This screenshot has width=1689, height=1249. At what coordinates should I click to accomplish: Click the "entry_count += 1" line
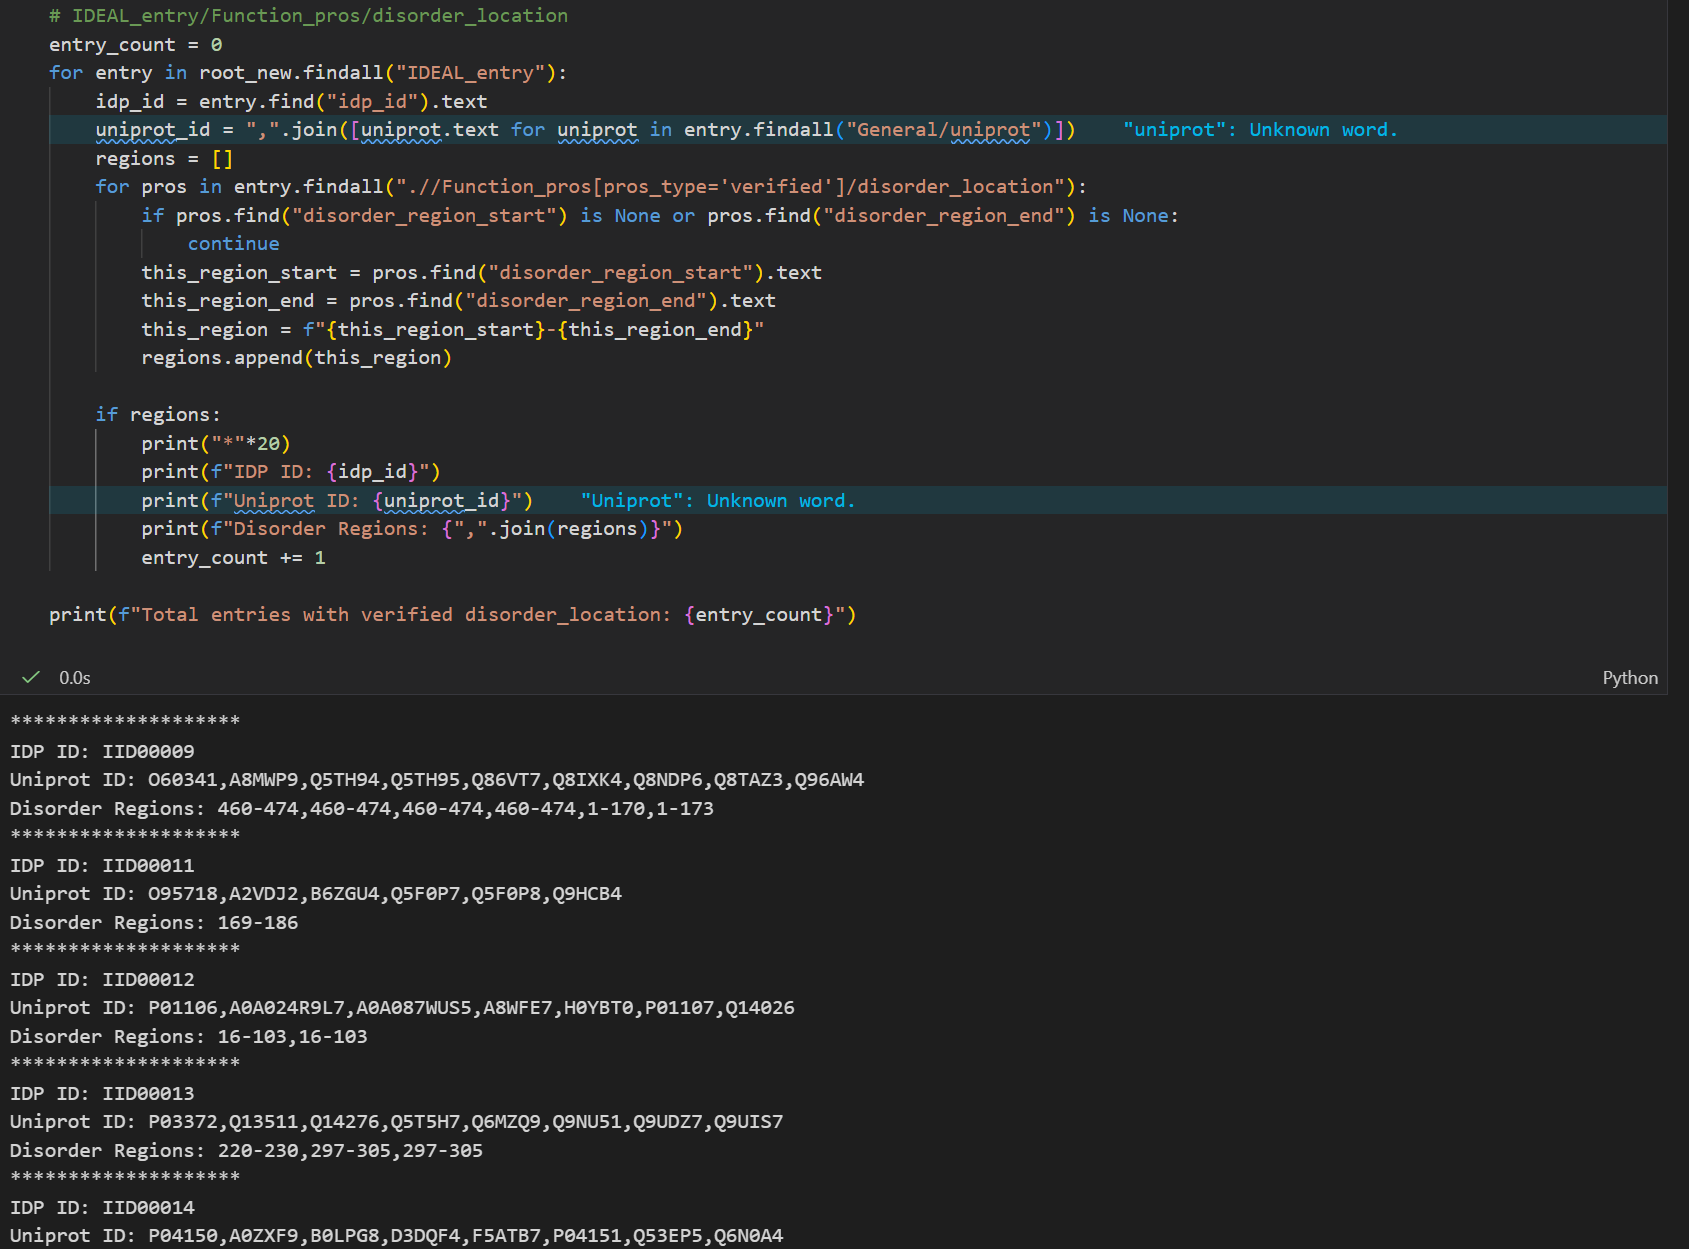pos(234,558)
